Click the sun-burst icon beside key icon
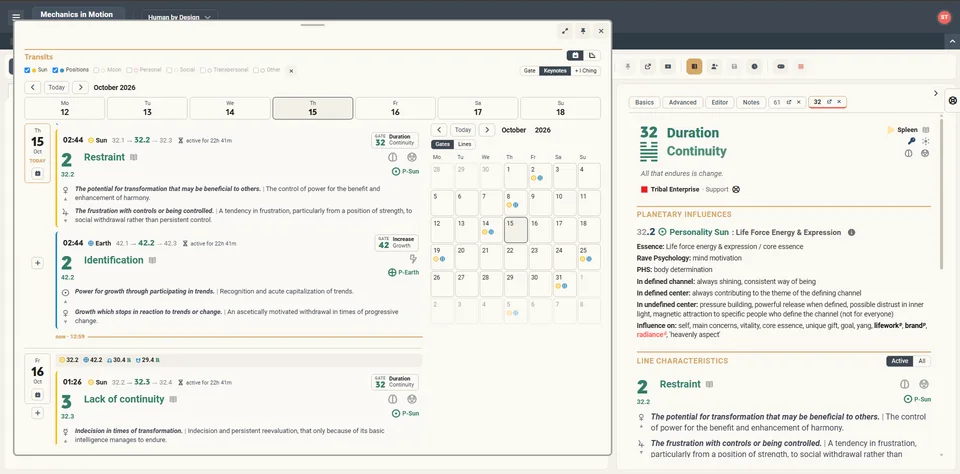This screenshot has width=960, height=474. [925, 141]
